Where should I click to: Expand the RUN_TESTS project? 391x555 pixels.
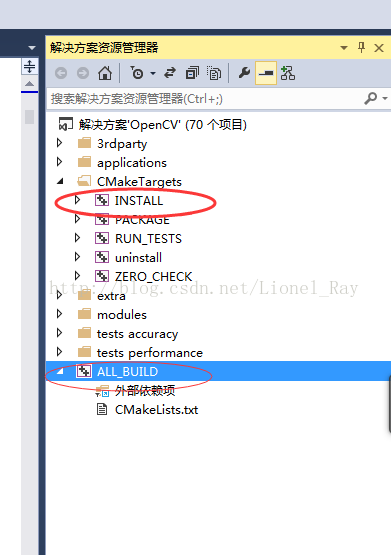click(77, 238)
